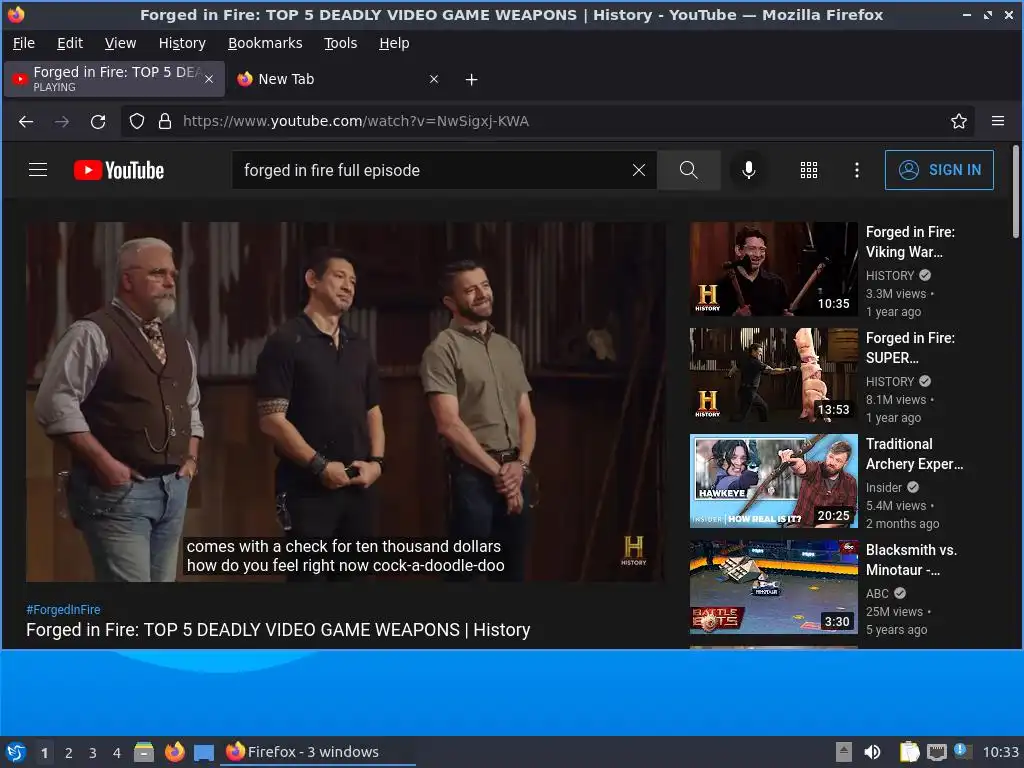Open Blacksmith vs. Minotaur title link
The image size is (1024, 768).
click(911, 560)
